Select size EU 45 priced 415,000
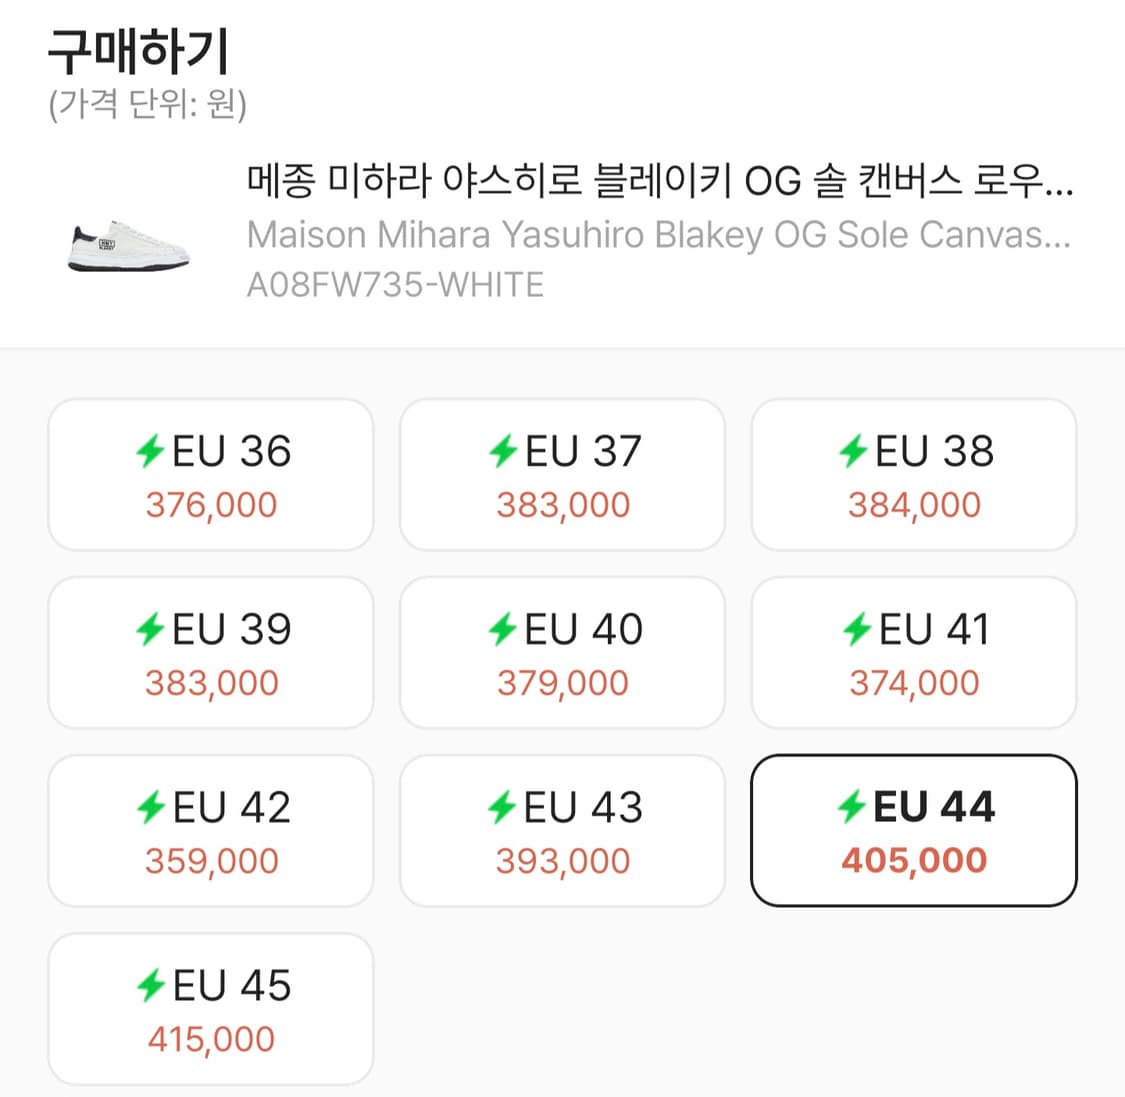1125x1097 pixels. [x=209, y=1008]
